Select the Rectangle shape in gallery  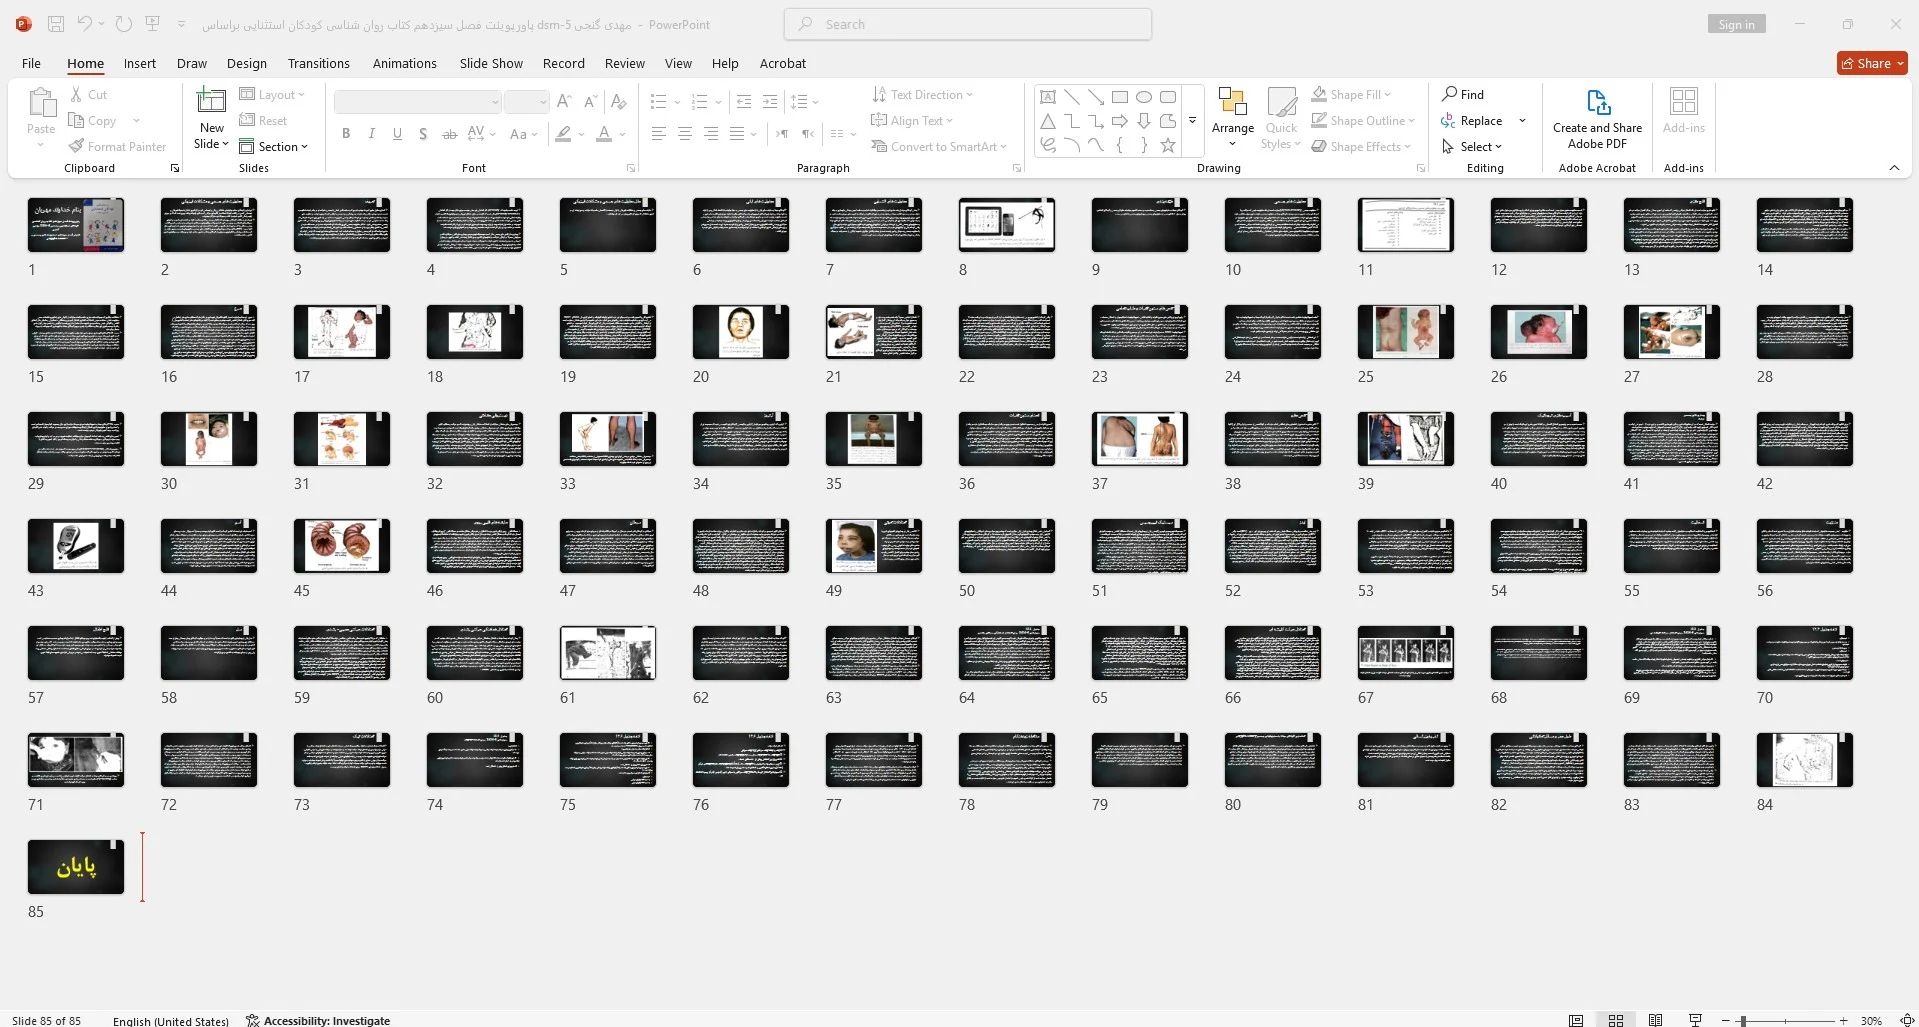[x=1120, y=97]
